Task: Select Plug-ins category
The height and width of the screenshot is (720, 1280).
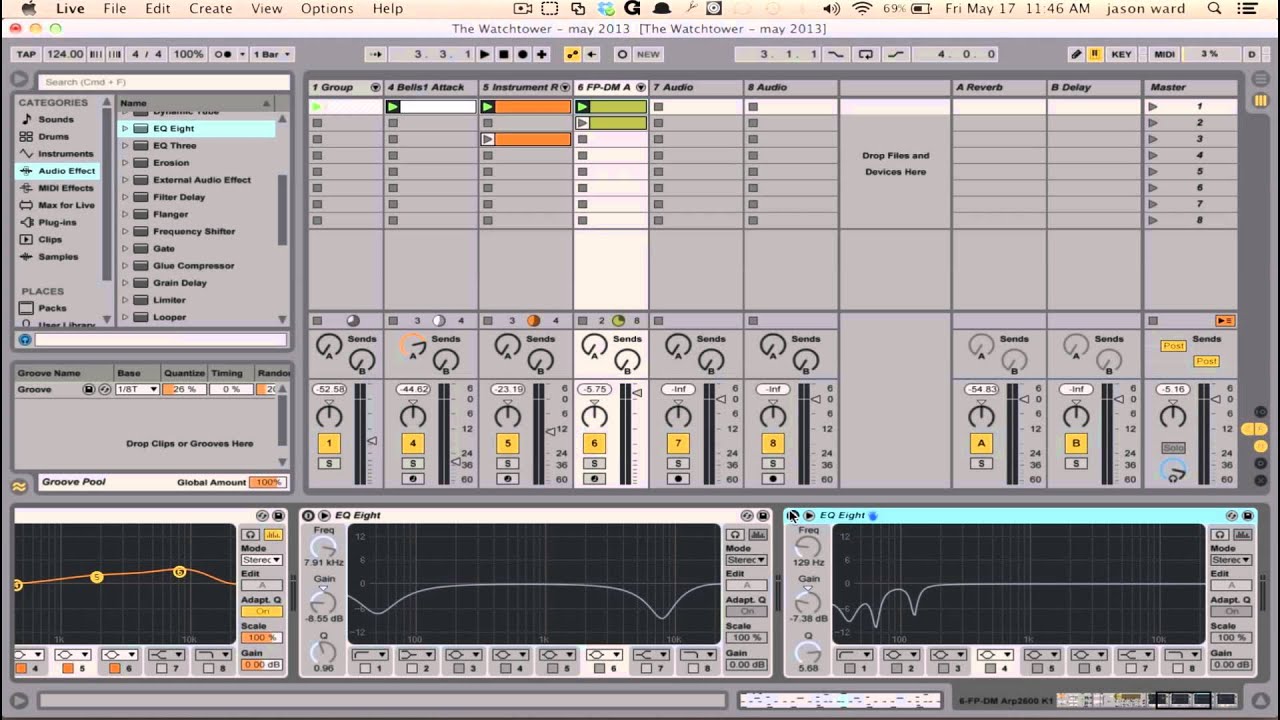Action: 57,222
